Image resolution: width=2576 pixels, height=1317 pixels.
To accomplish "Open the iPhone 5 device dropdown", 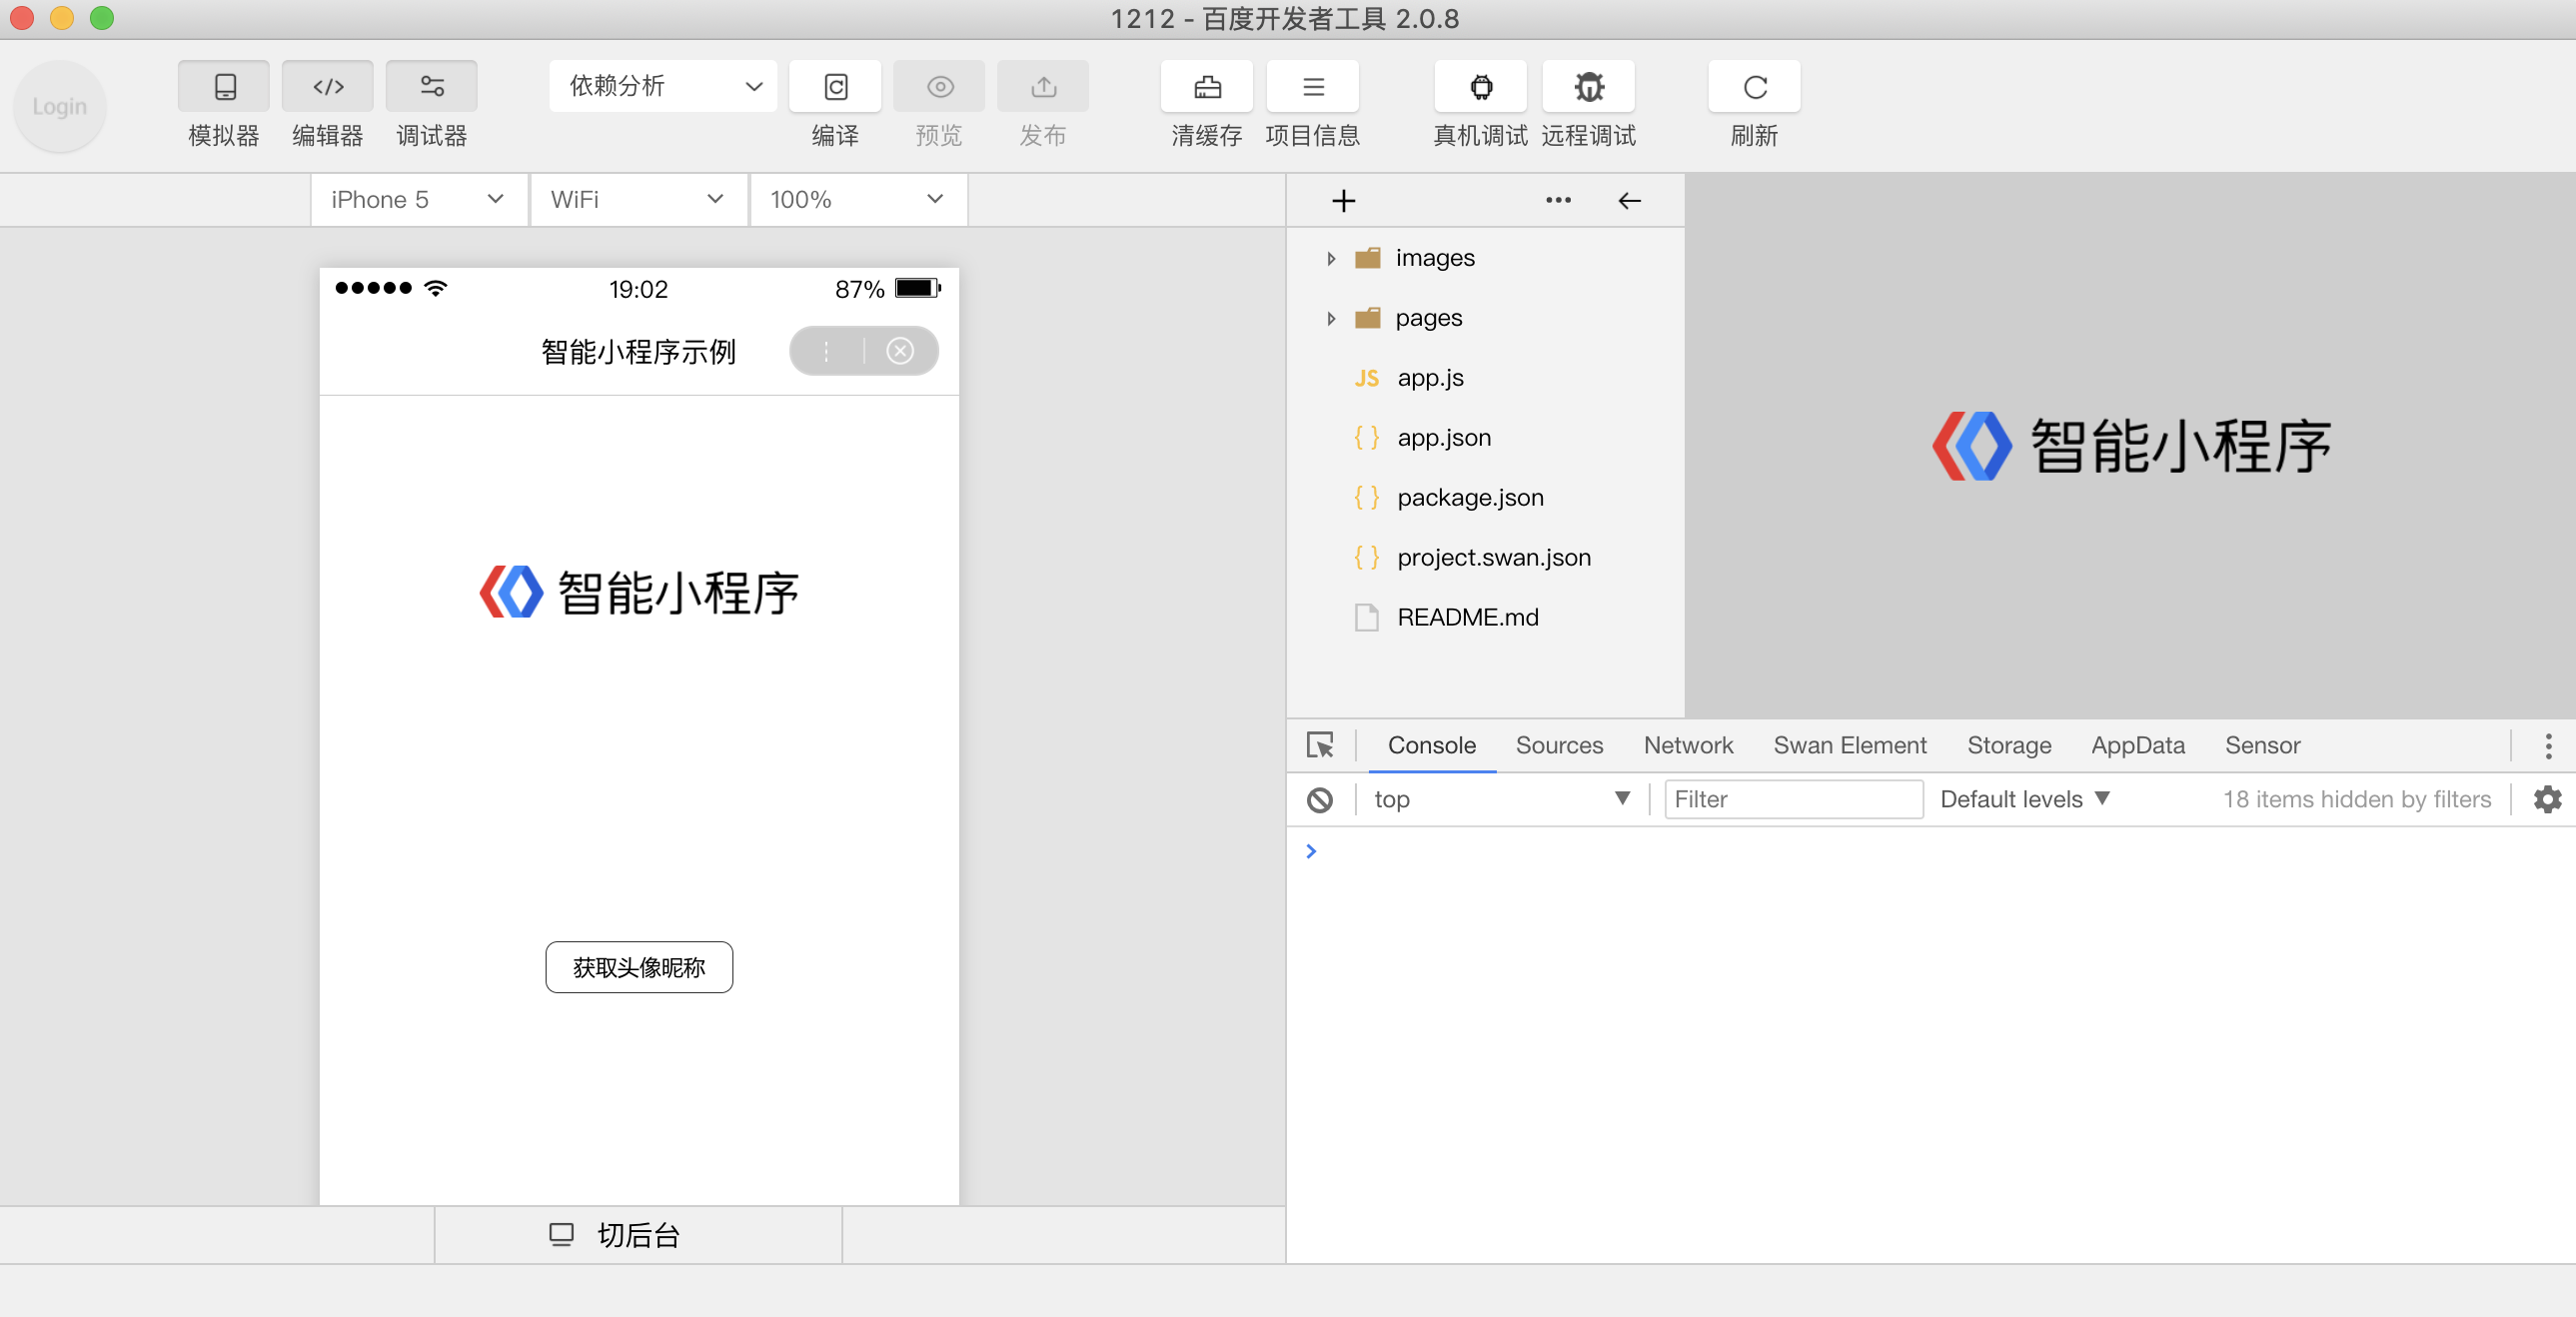I will point(419,200).
